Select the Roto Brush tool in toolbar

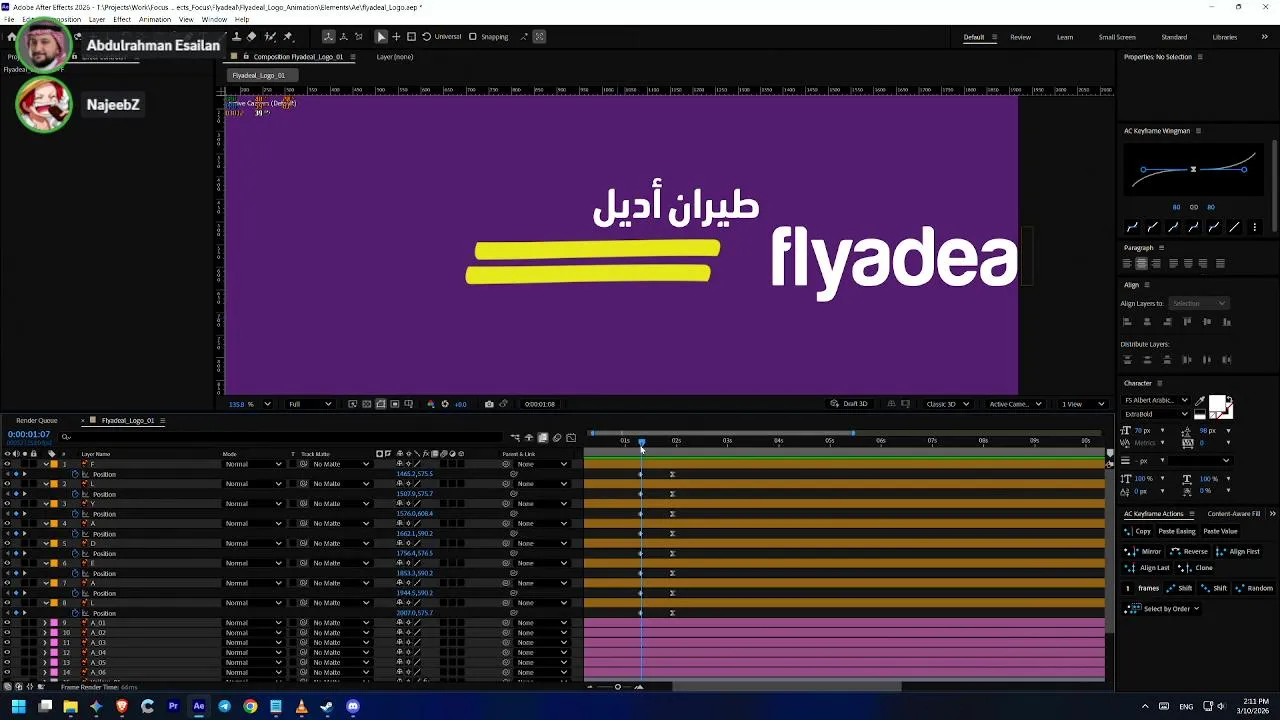pyautogui.click(x=270, y=37)
